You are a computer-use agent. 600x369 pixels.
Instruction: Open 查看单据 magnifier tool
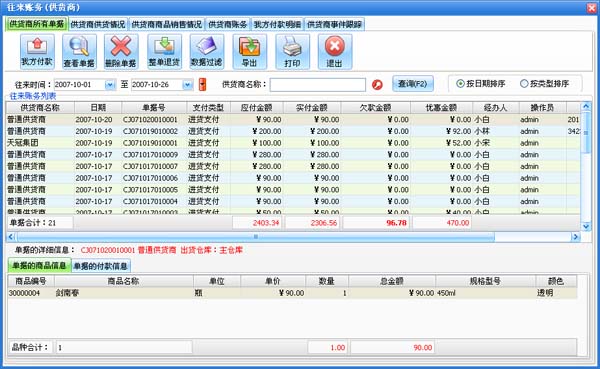coord(79,52)
